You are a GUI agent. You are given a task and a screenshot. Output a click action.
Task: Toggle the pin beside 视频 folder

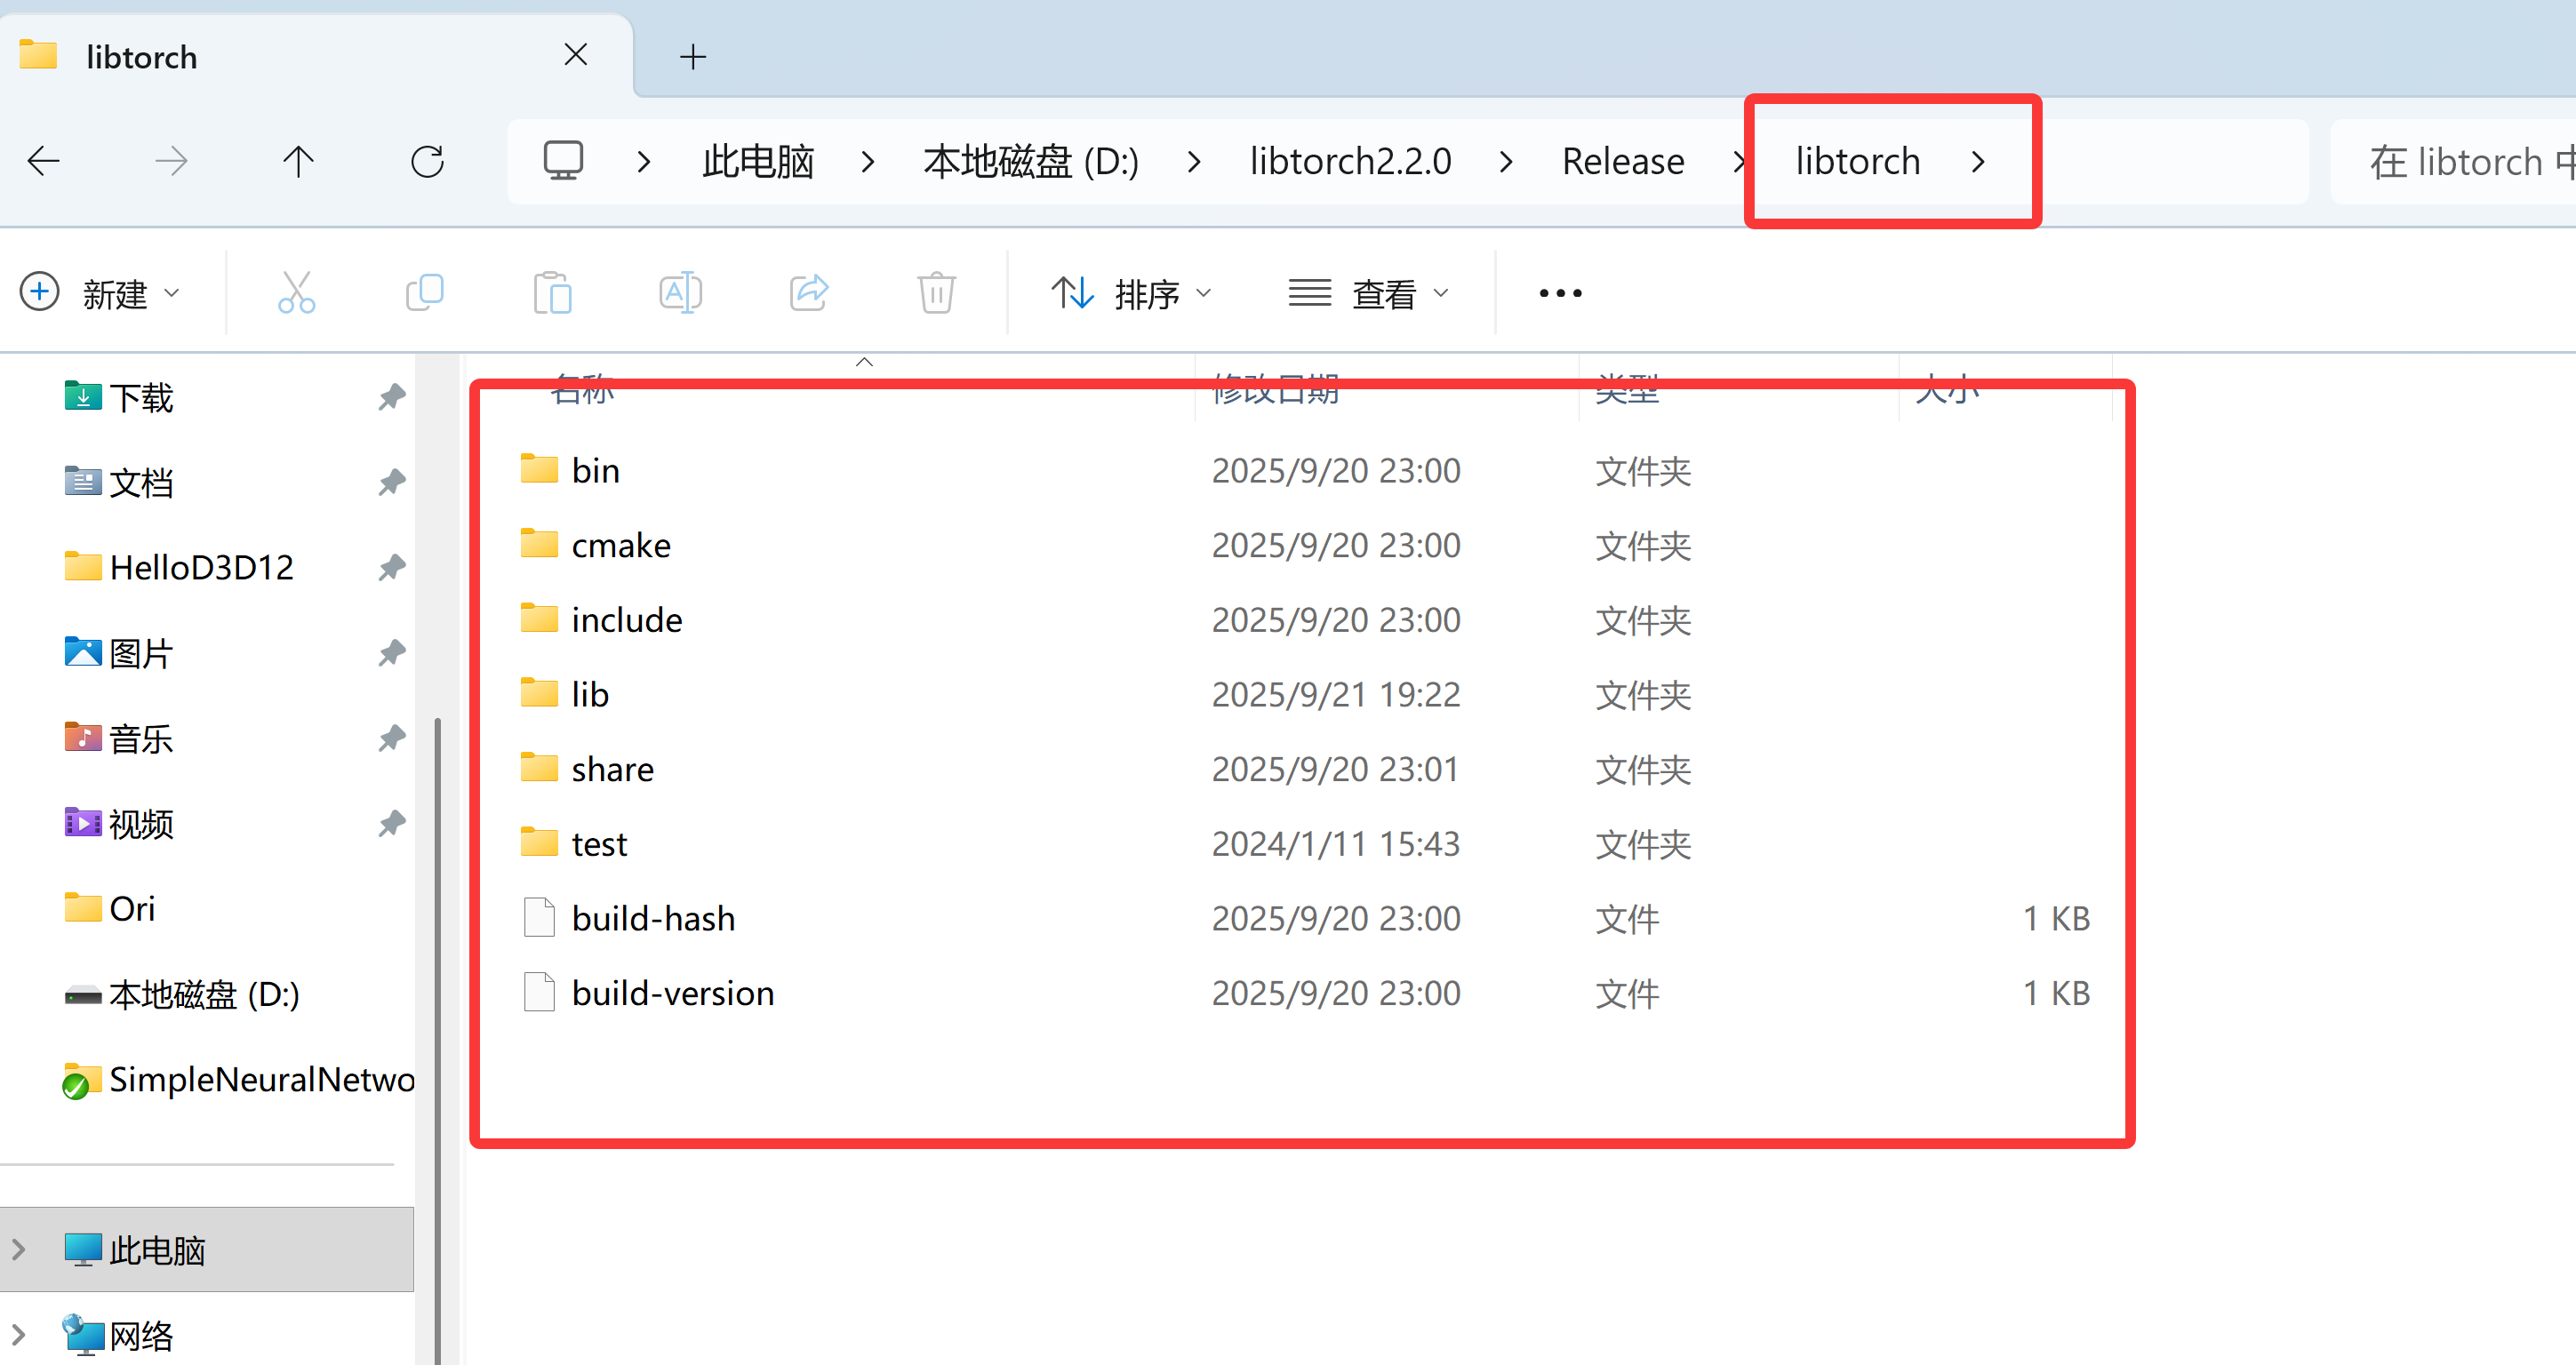click(x=391, y=823)
